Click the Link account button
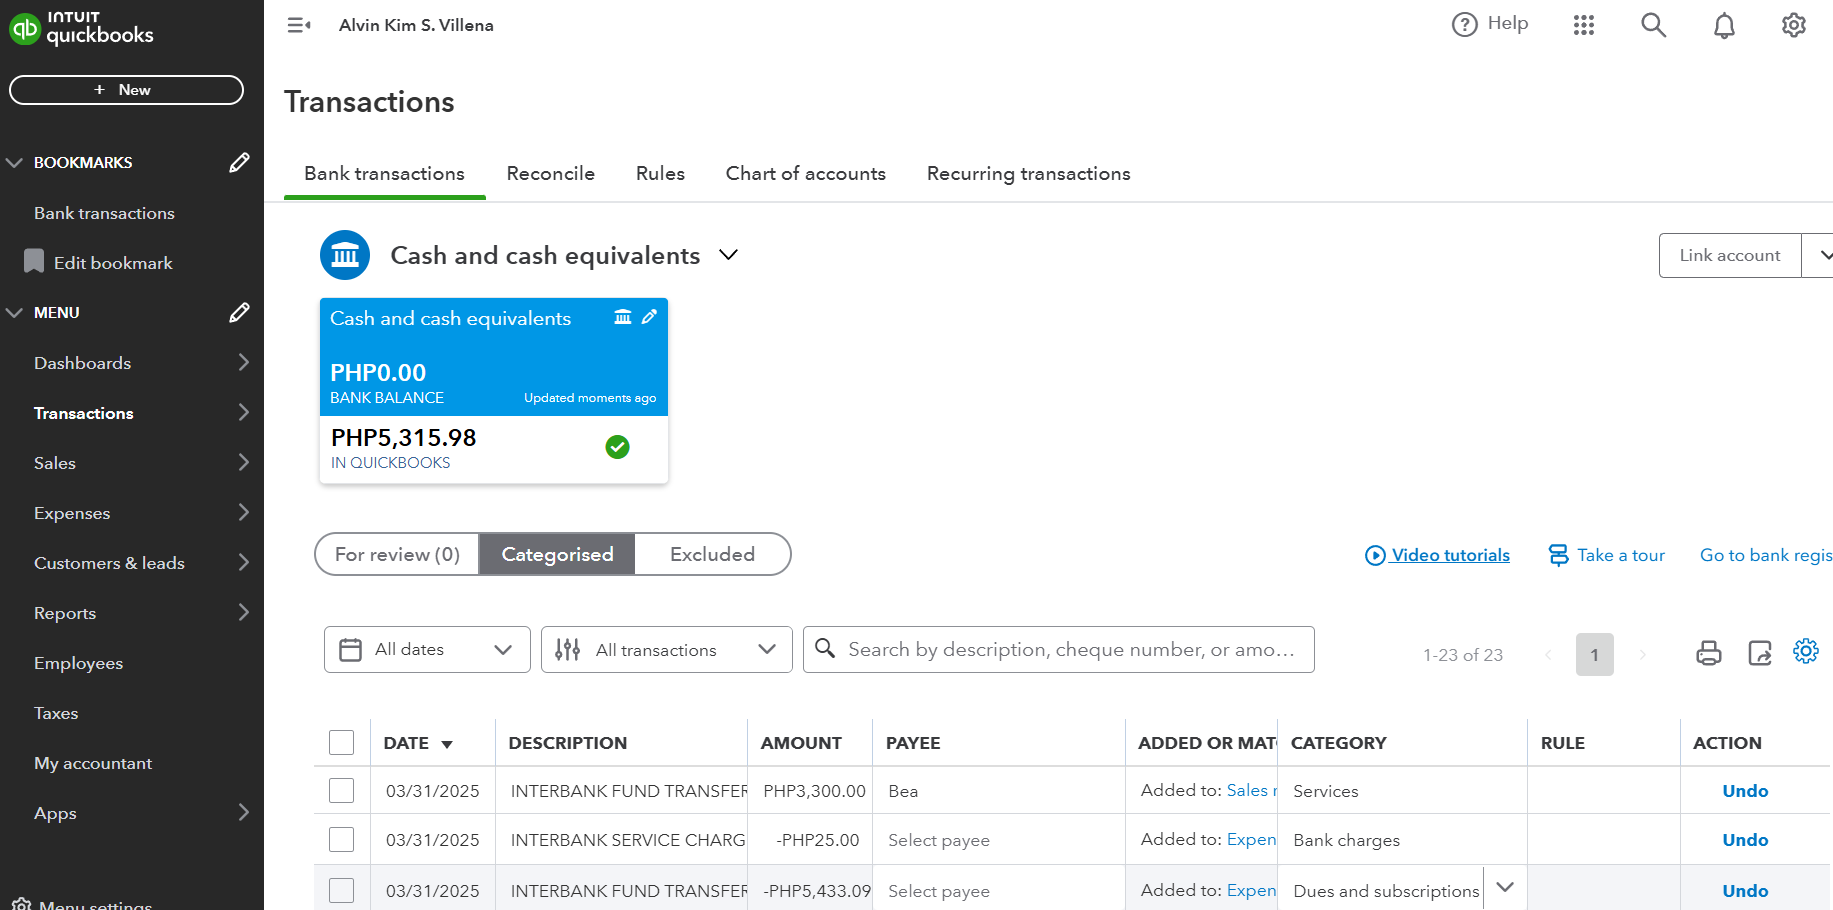The width and height of the screenshot is (1833, 910). tap(1730, 255)
